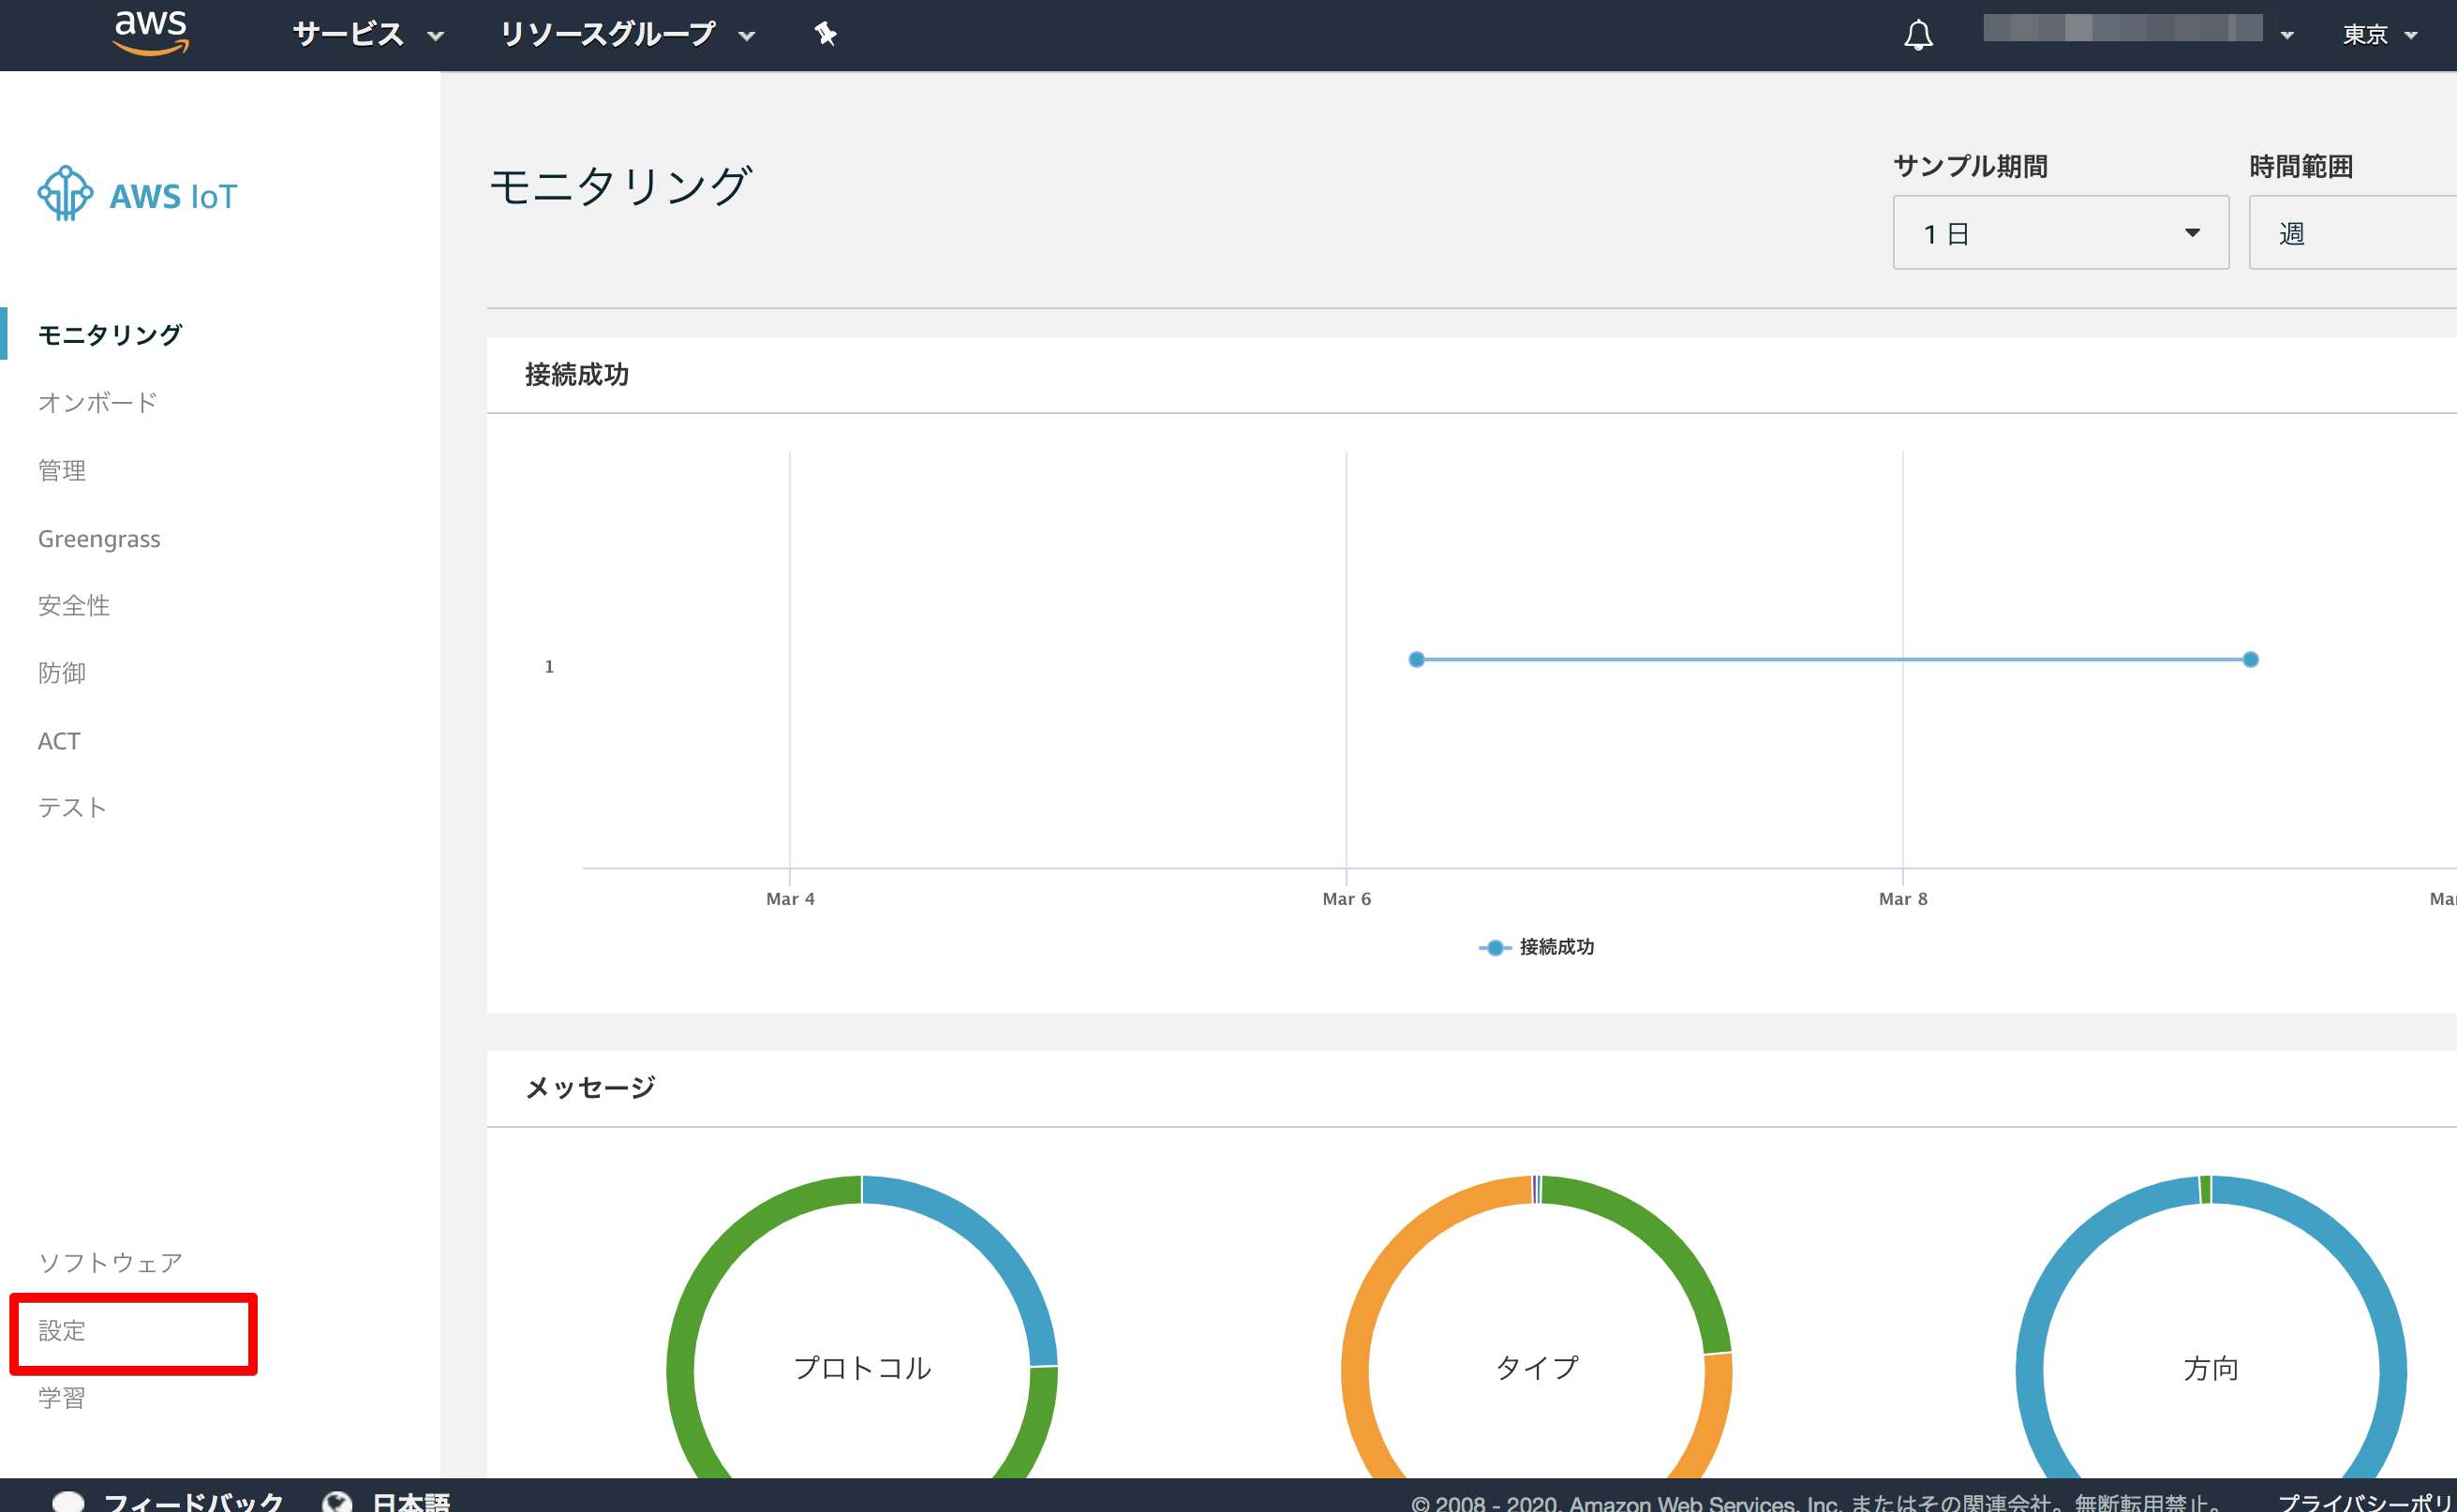Click the プライバシーポリシー footer link
This screenshot has width=2457, height=1512.
coord(2367,1502)
